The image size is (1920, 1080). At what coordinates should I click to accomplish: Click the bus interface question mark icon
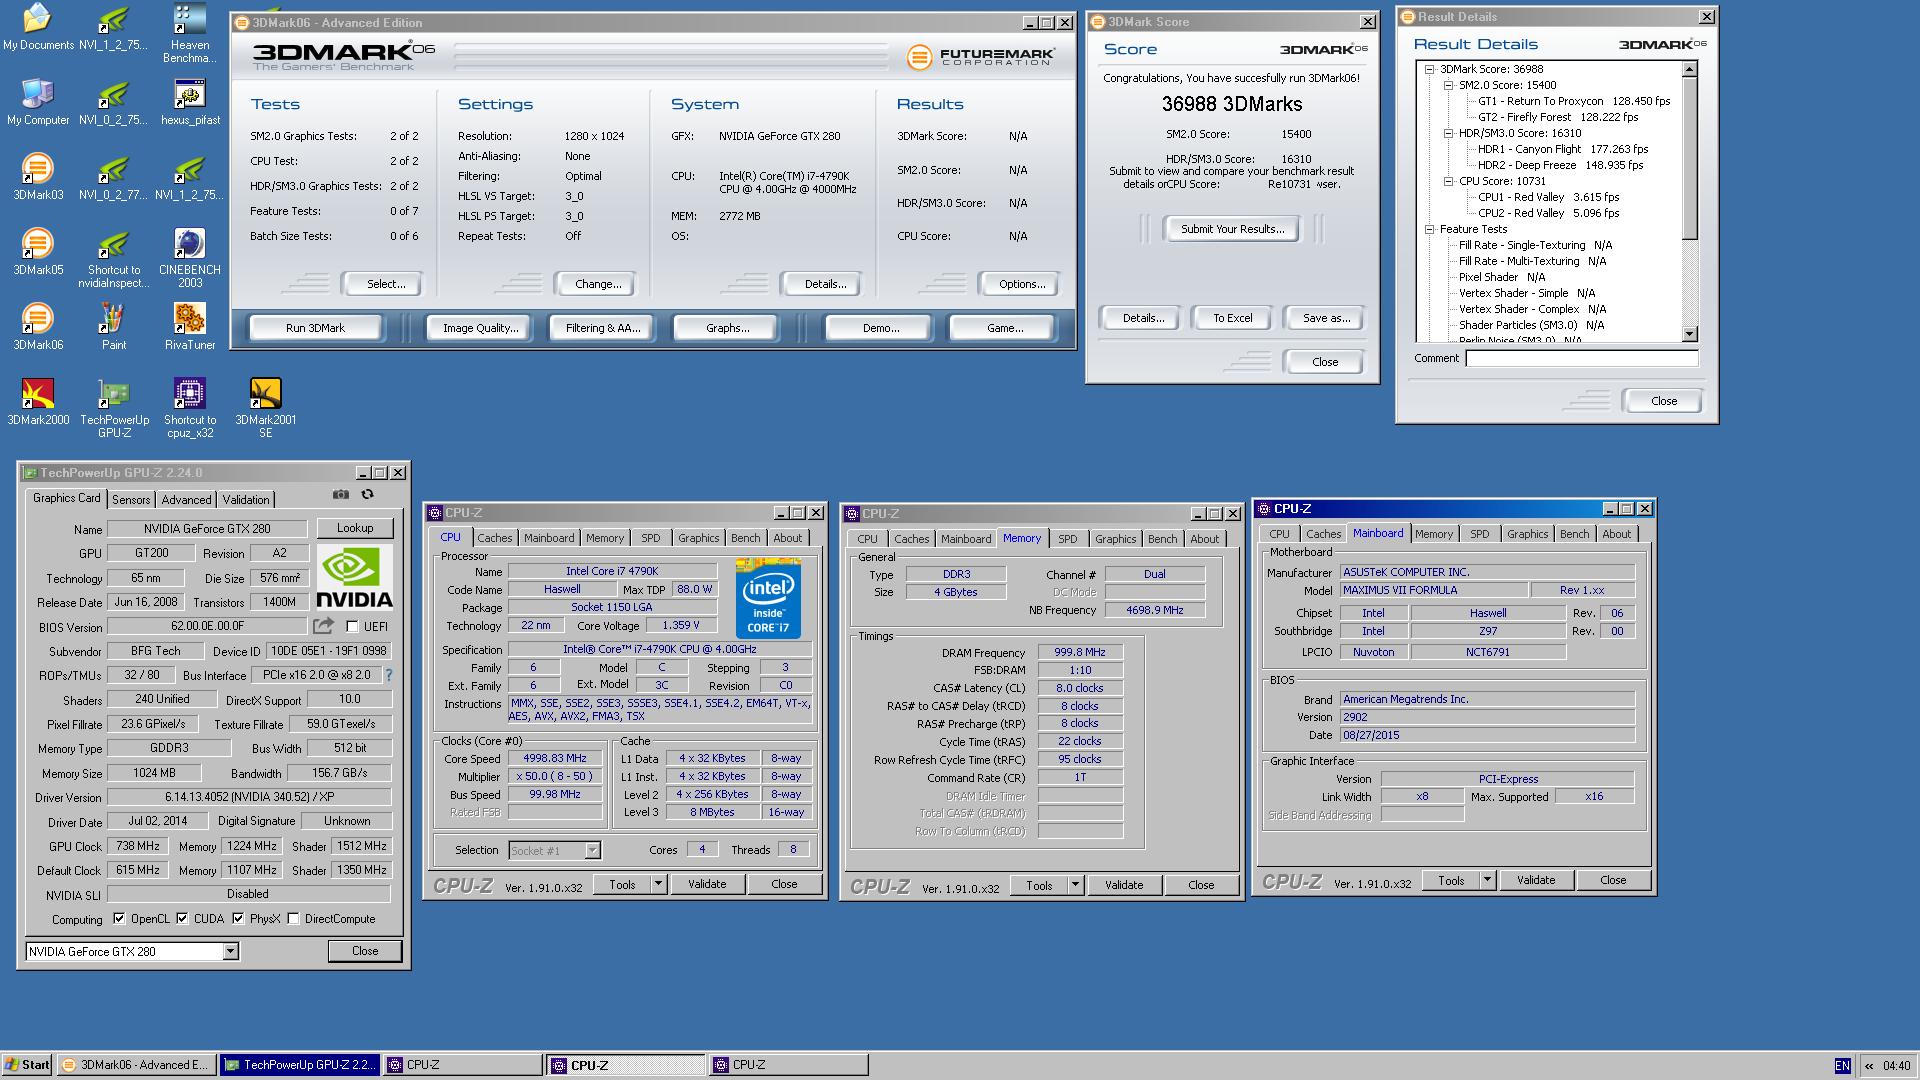(x=389, y=675)
